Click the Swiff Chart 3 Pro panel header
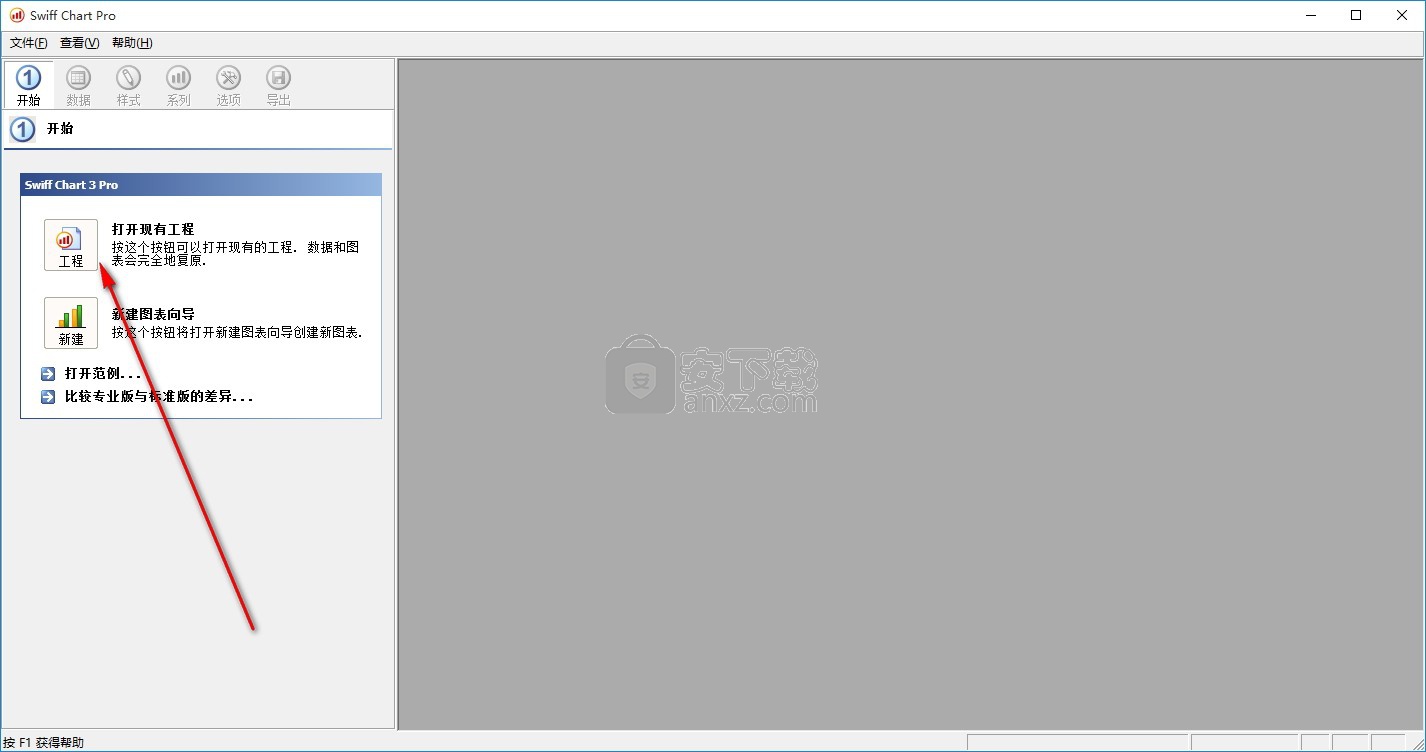 tap(201, 185)
